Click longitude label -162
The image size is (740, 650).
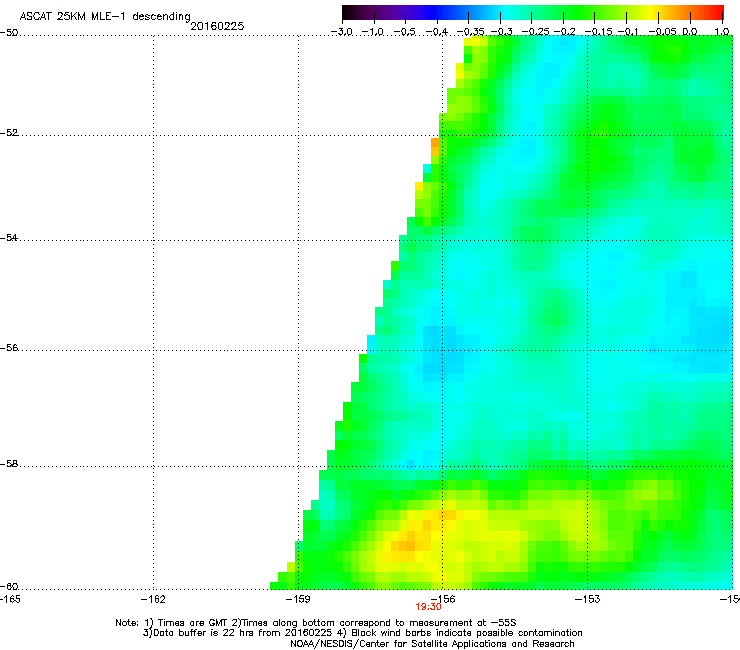153,599
